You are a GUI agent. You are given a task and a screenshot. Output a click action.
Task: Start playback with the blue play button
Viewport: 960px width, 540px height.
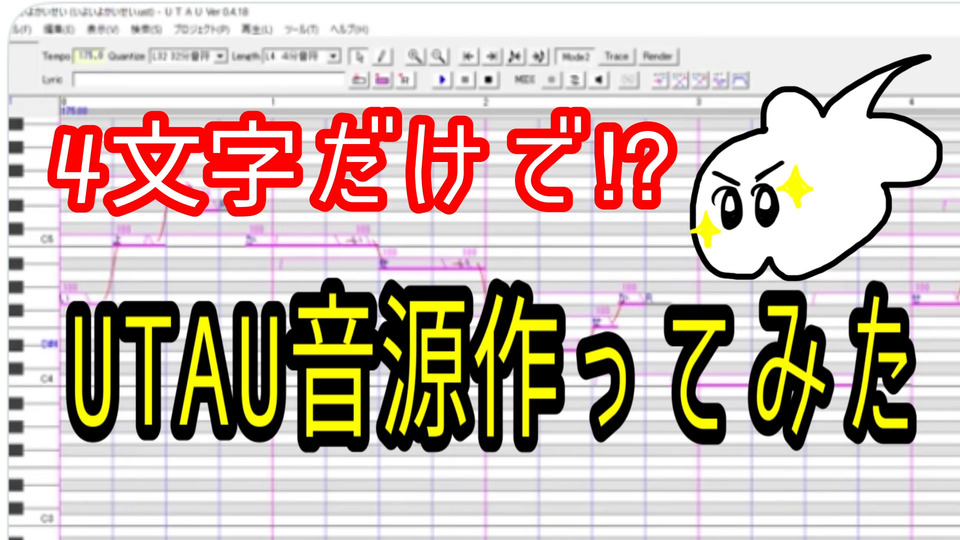441,80
